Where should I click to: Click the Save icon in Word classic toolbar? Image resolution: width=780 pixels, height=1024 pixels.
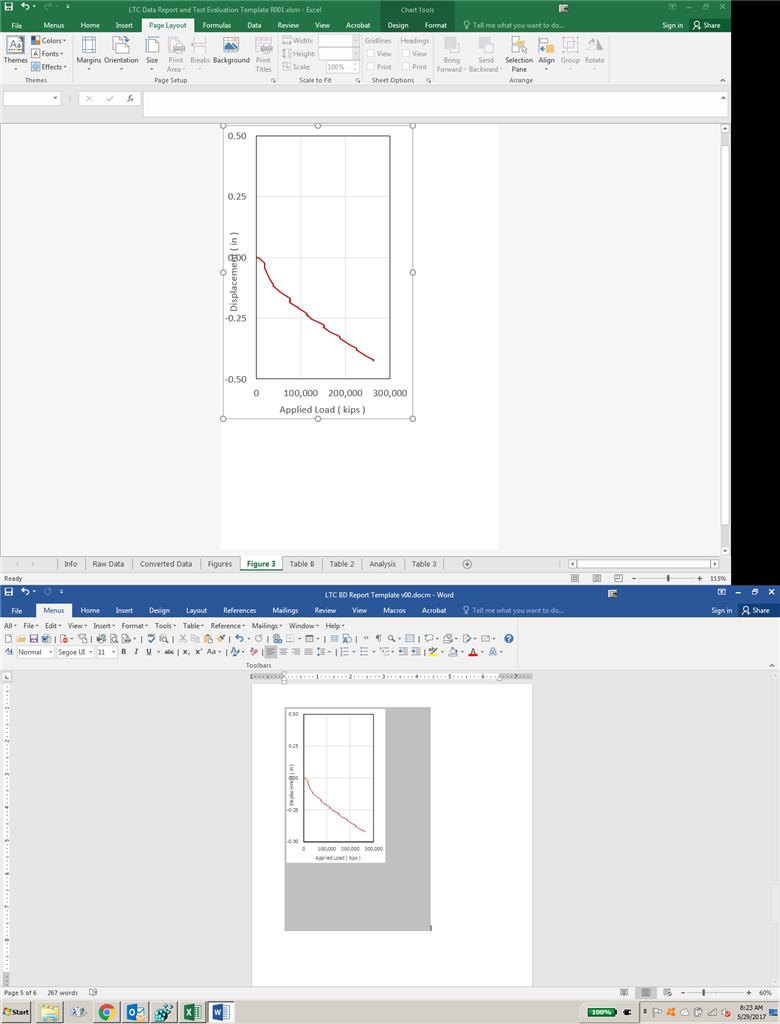33,639
